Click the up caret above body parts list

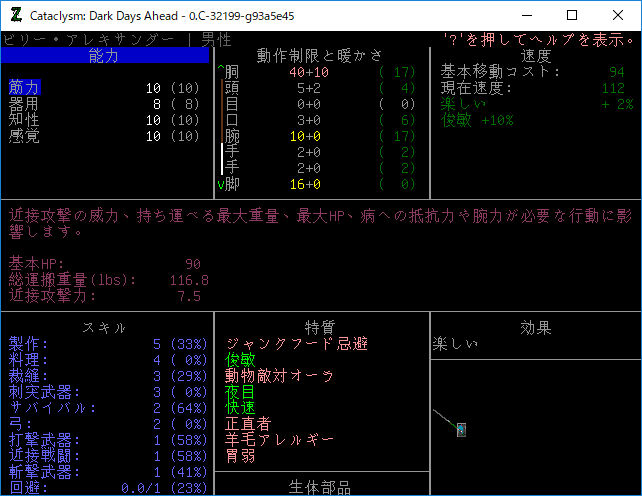tap(221, 72)
